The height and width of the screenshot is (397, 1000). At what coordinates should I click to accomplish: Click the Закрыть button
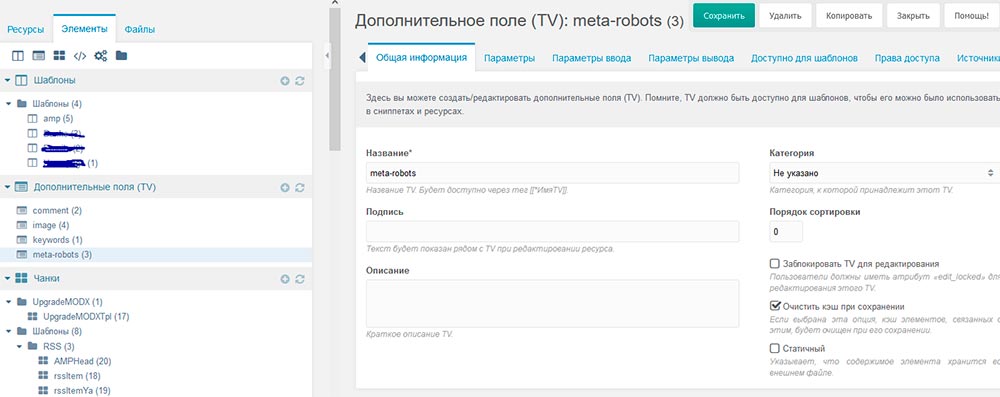tap(913, 16)
